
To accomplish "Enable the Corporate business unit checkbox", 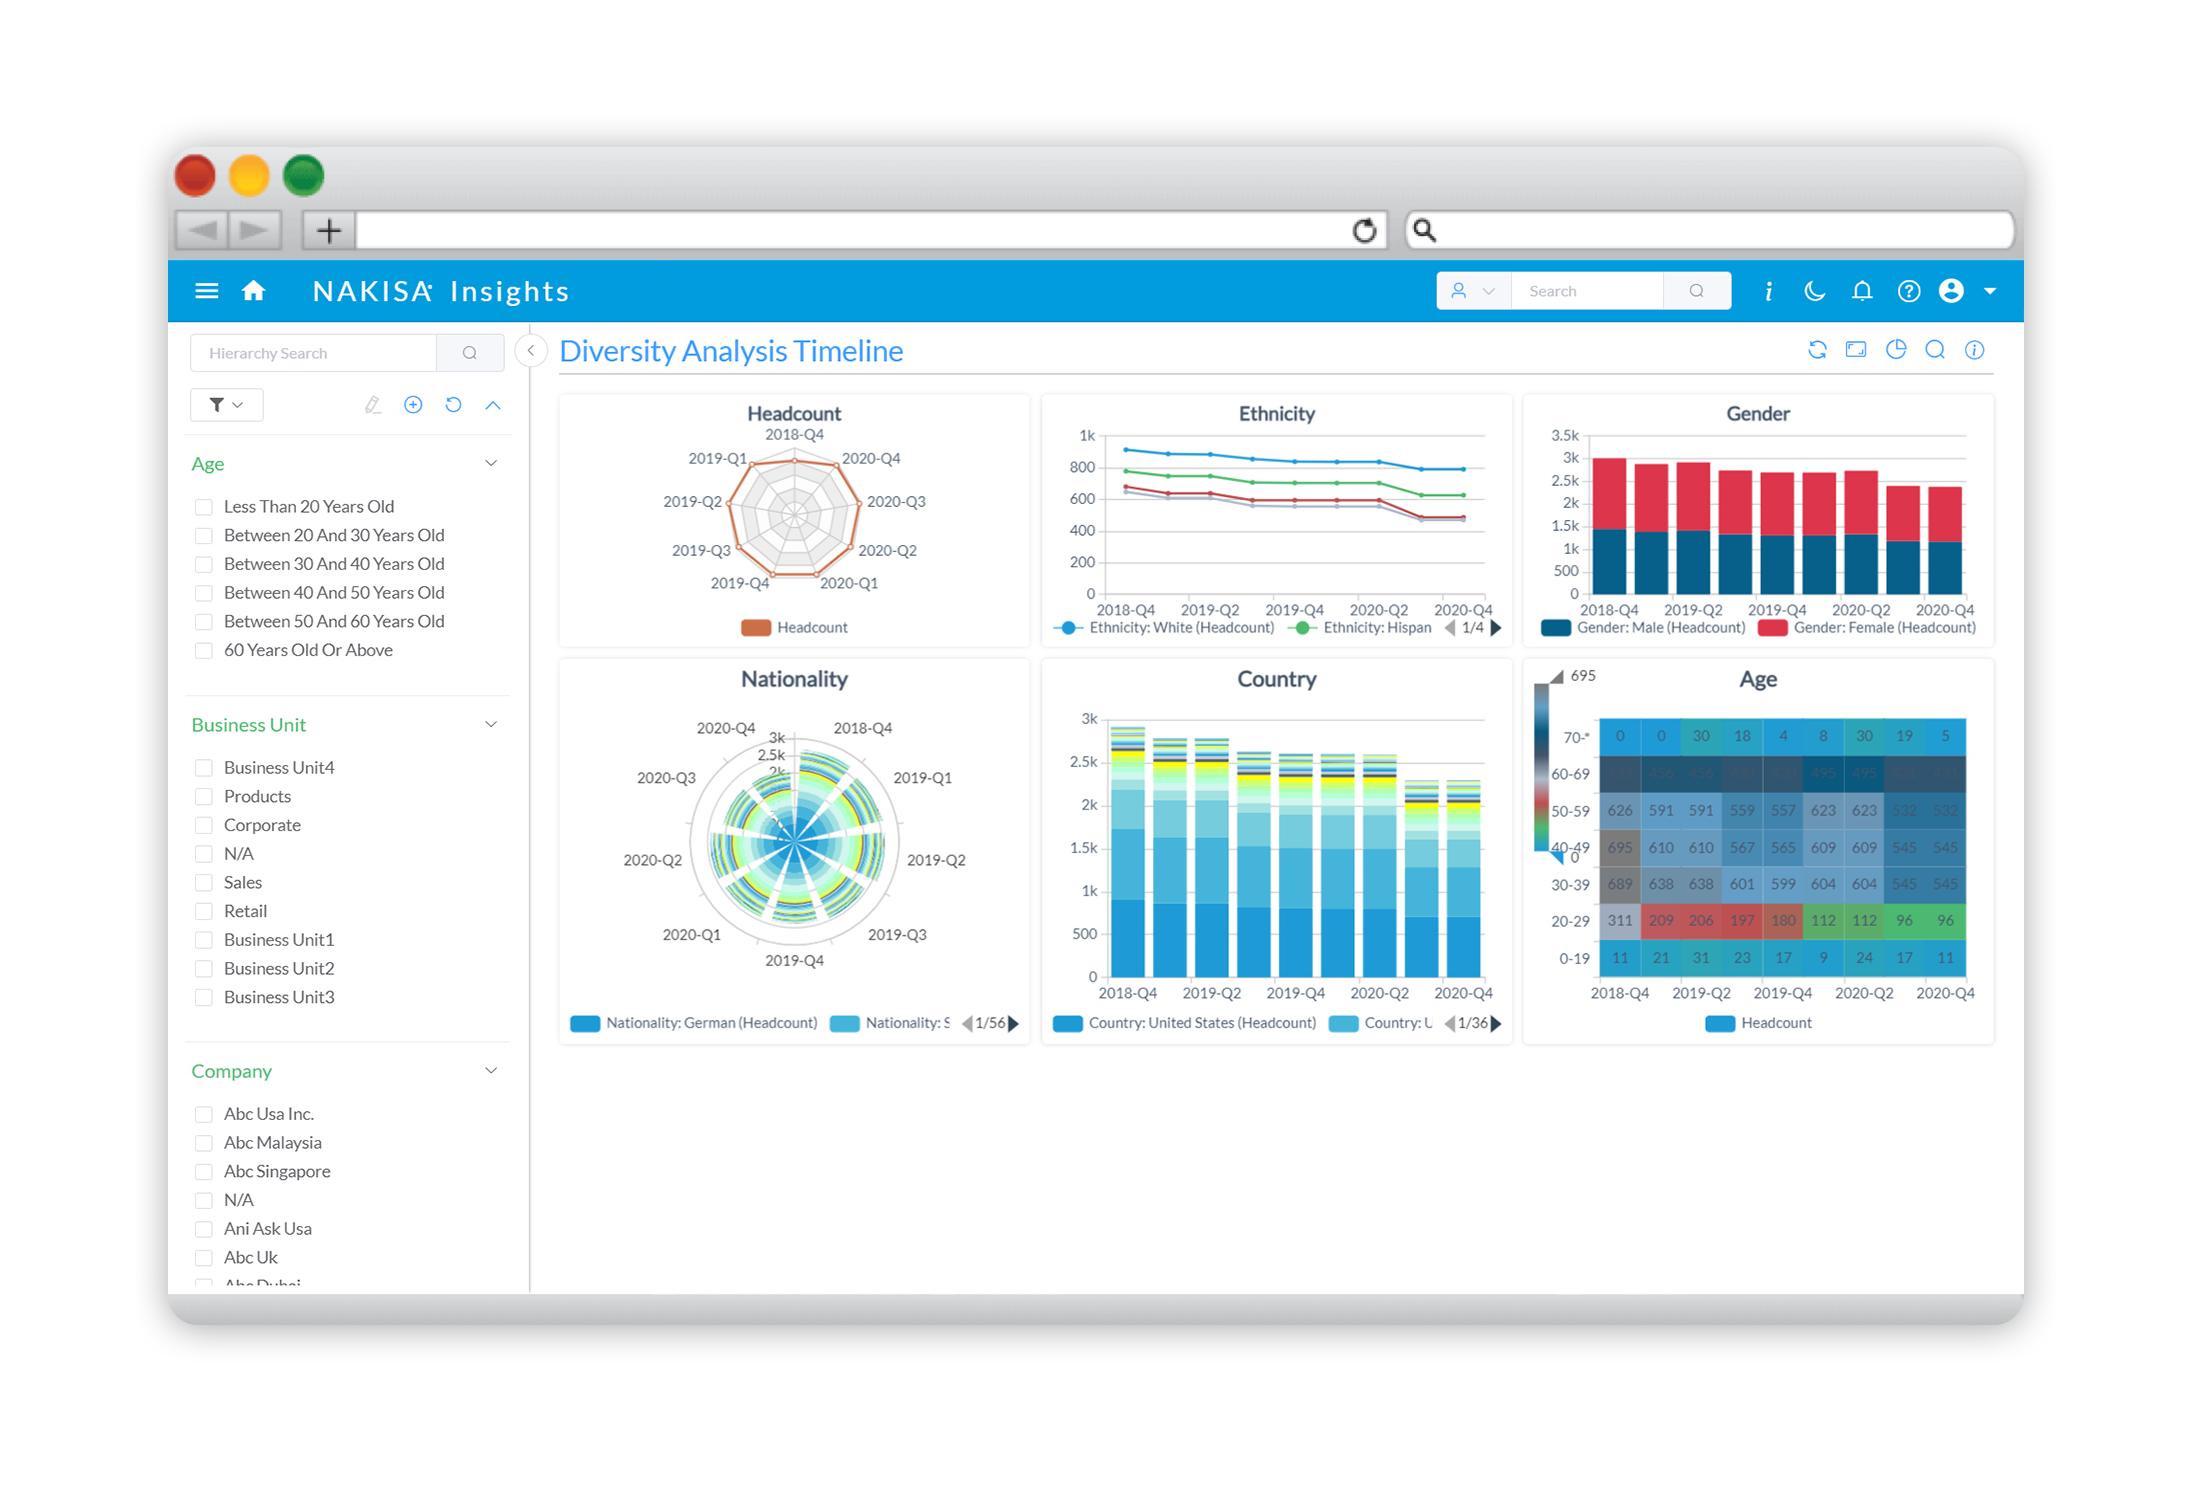I will [204, 825].
